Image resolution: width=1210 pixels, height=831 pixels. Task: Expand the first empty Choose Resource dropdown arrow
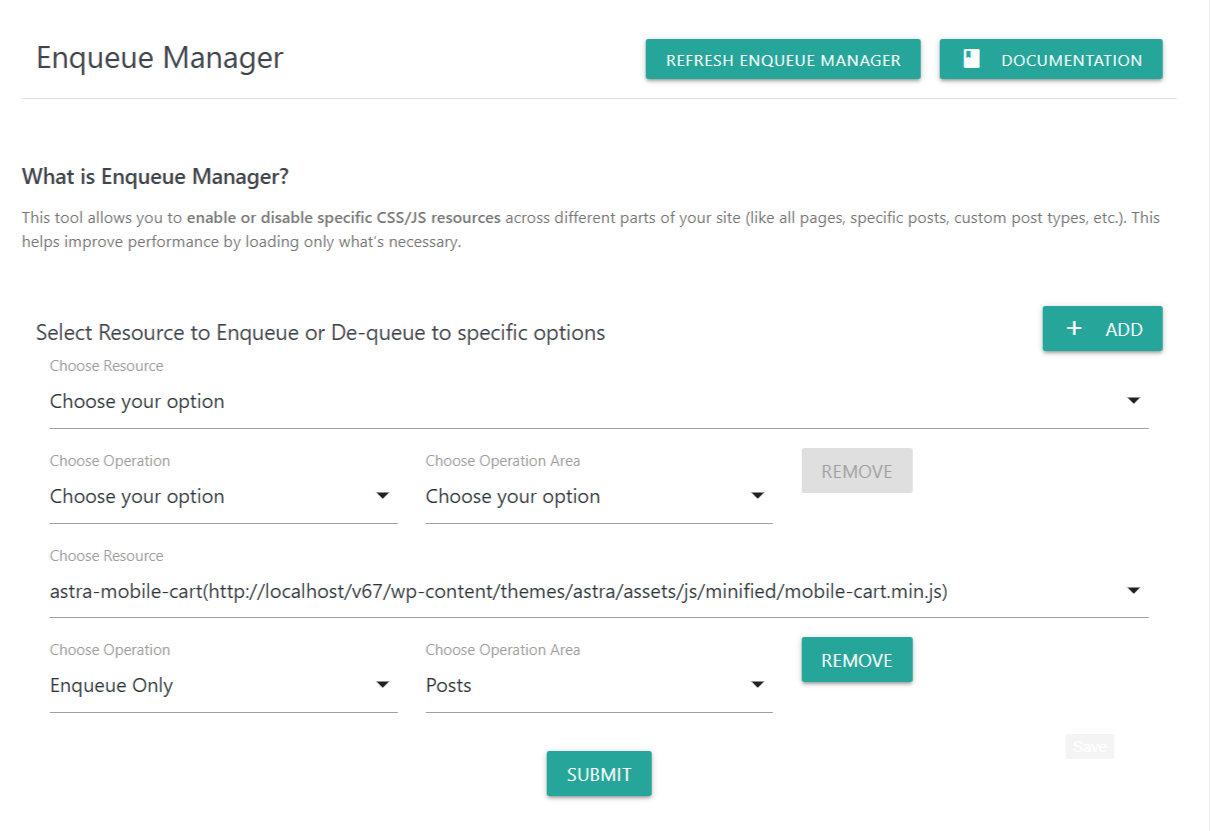pos(1133,401)
